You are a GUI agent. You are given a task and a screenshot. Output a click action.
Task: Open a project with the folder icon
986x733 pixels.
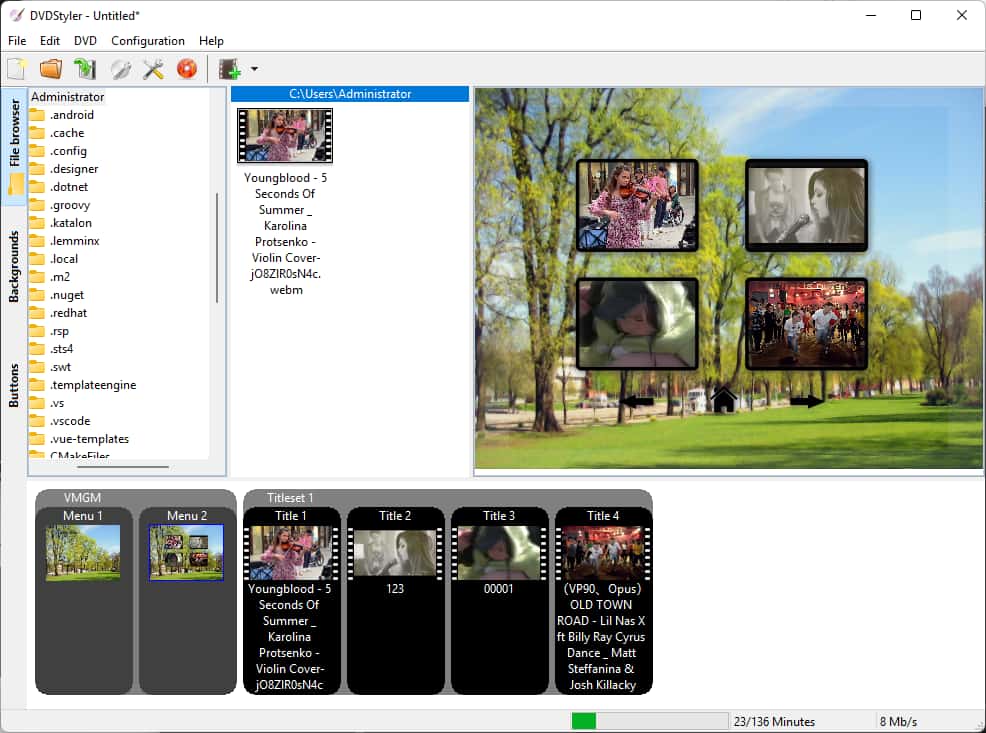(51, 69)
